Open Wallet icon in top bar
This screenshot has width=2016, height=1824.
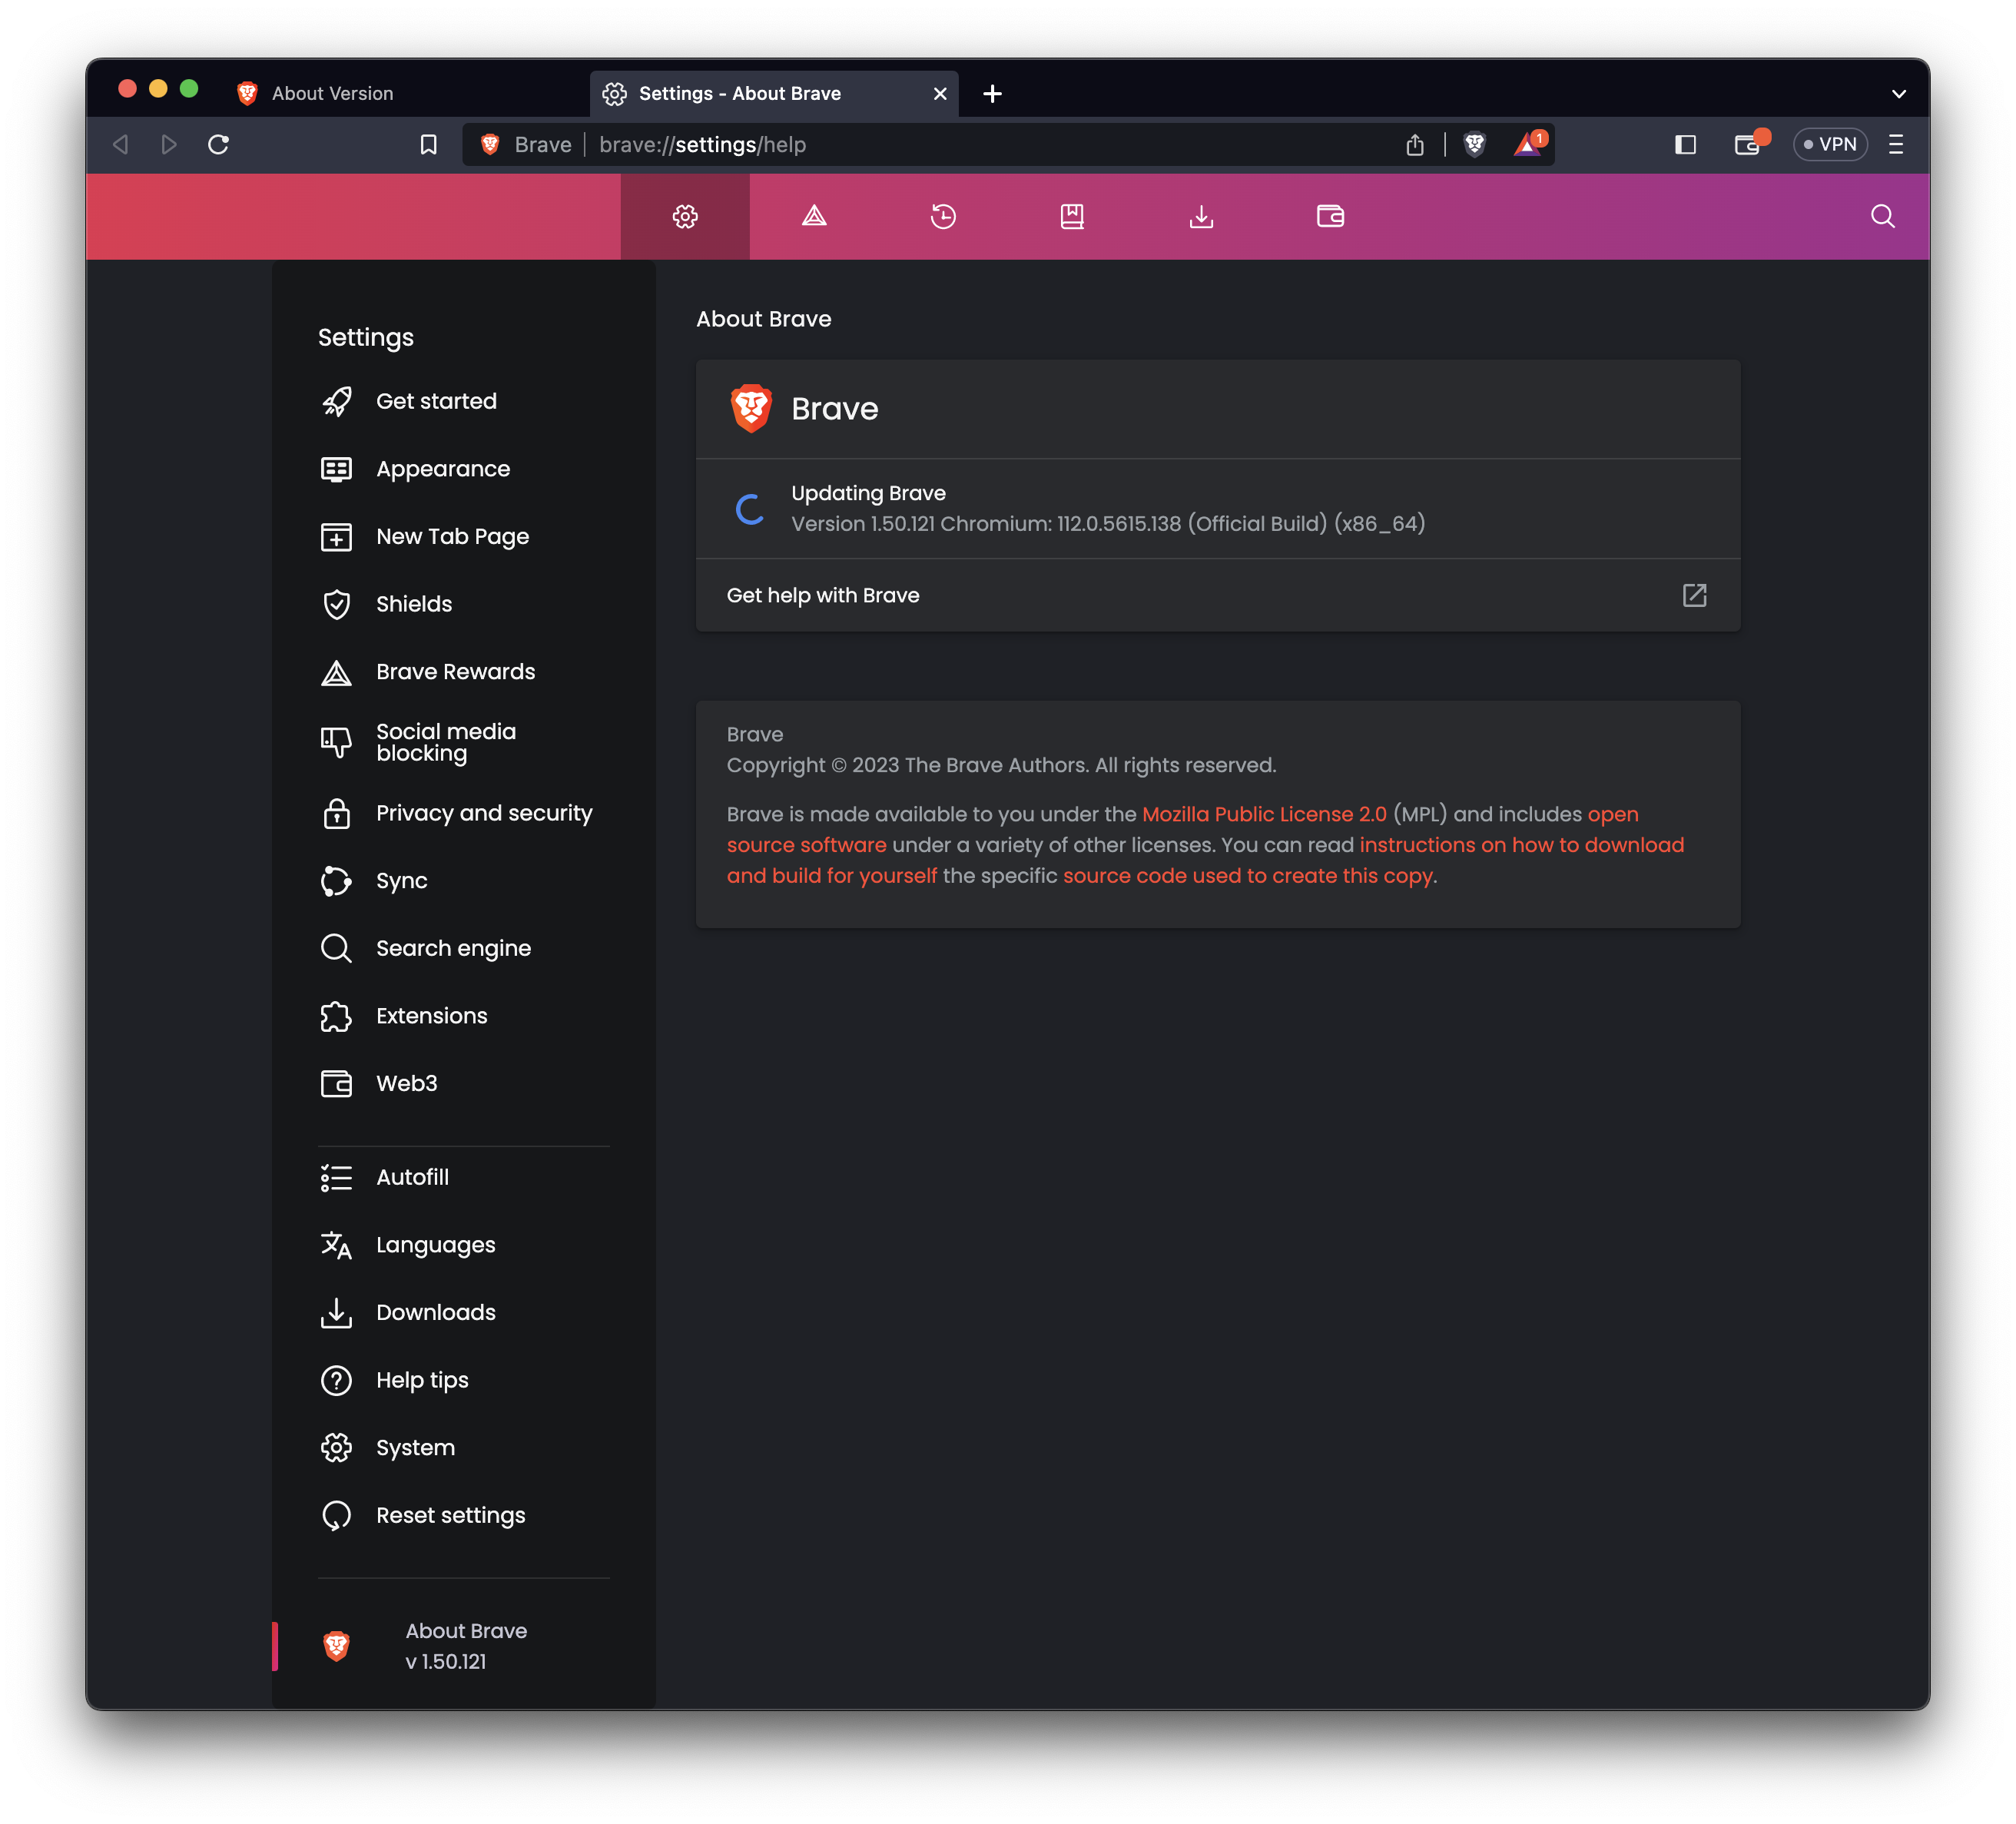click(1330, 216)
